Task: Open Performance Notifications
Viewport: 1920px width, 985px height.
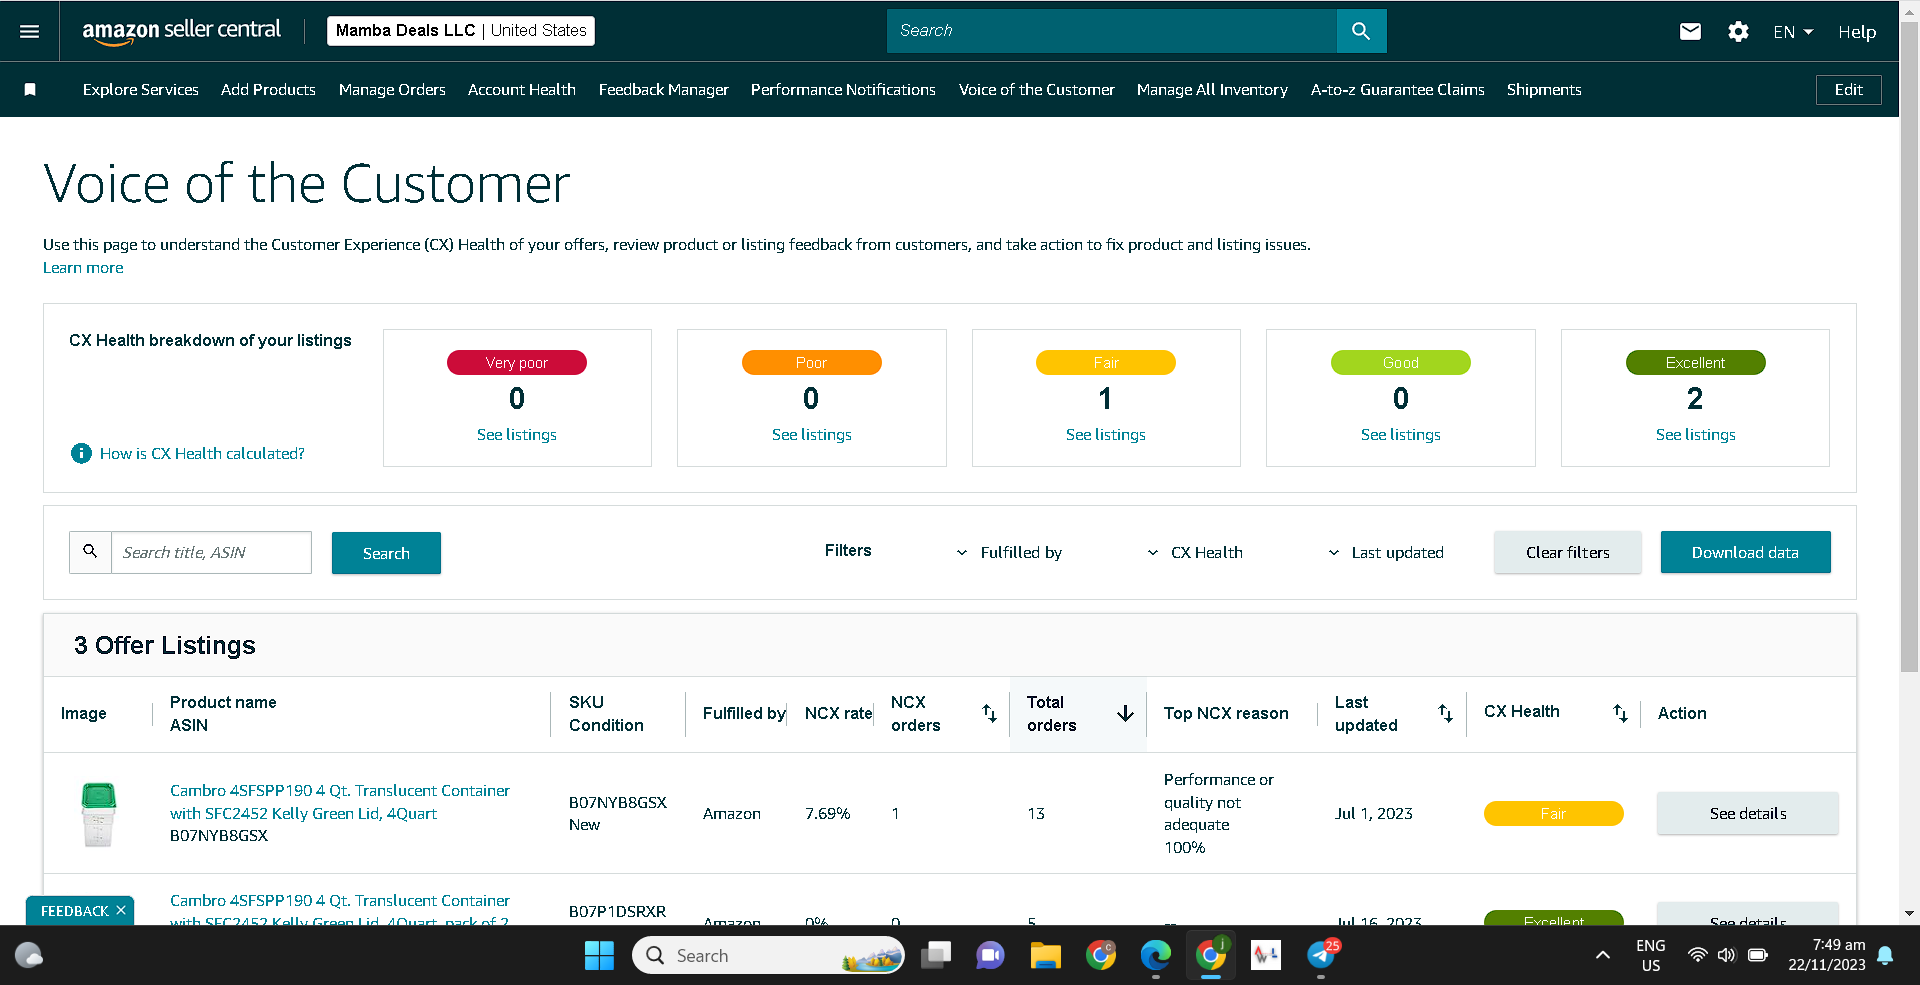Action: (x=843, y=90)
